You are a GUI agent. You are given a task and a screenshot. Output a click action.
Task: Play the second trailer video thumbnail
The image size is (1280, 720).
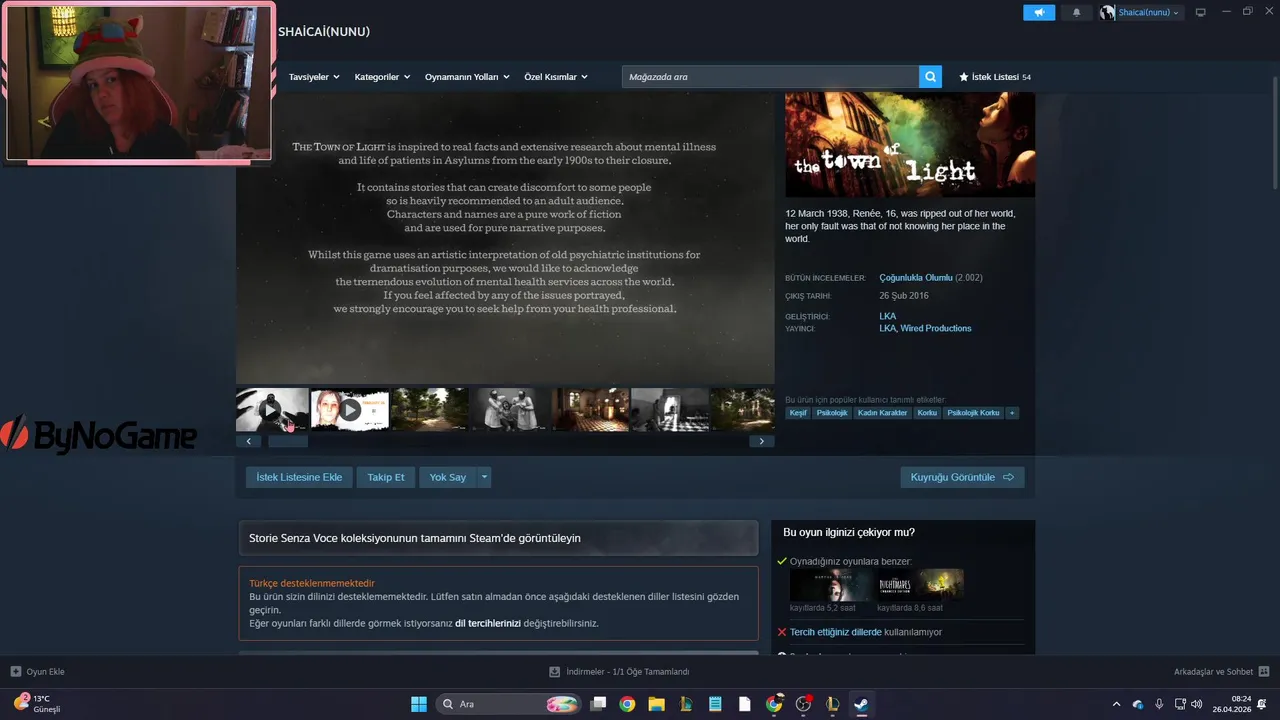[x=349, y=409]
